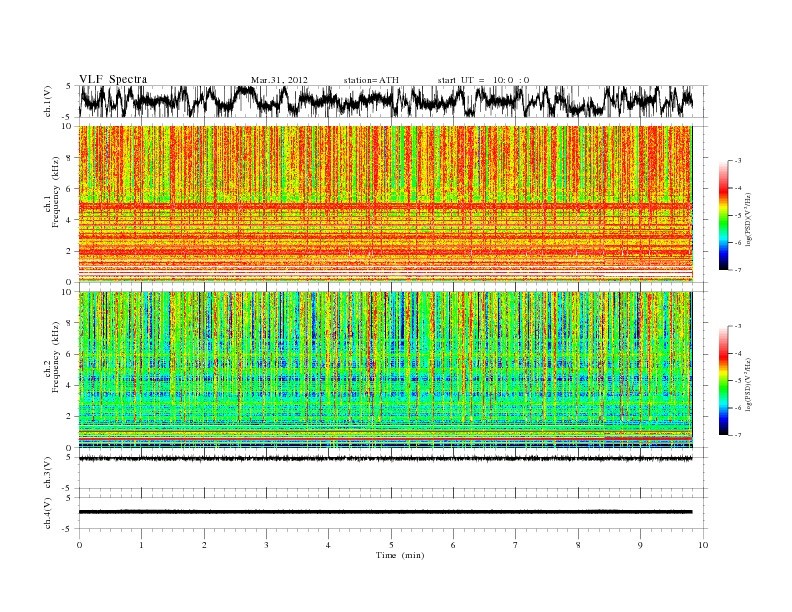Click the ch.2 frequency tick label '4'
Viewport: 792px width, 612px height.
[x=70, y=386]
